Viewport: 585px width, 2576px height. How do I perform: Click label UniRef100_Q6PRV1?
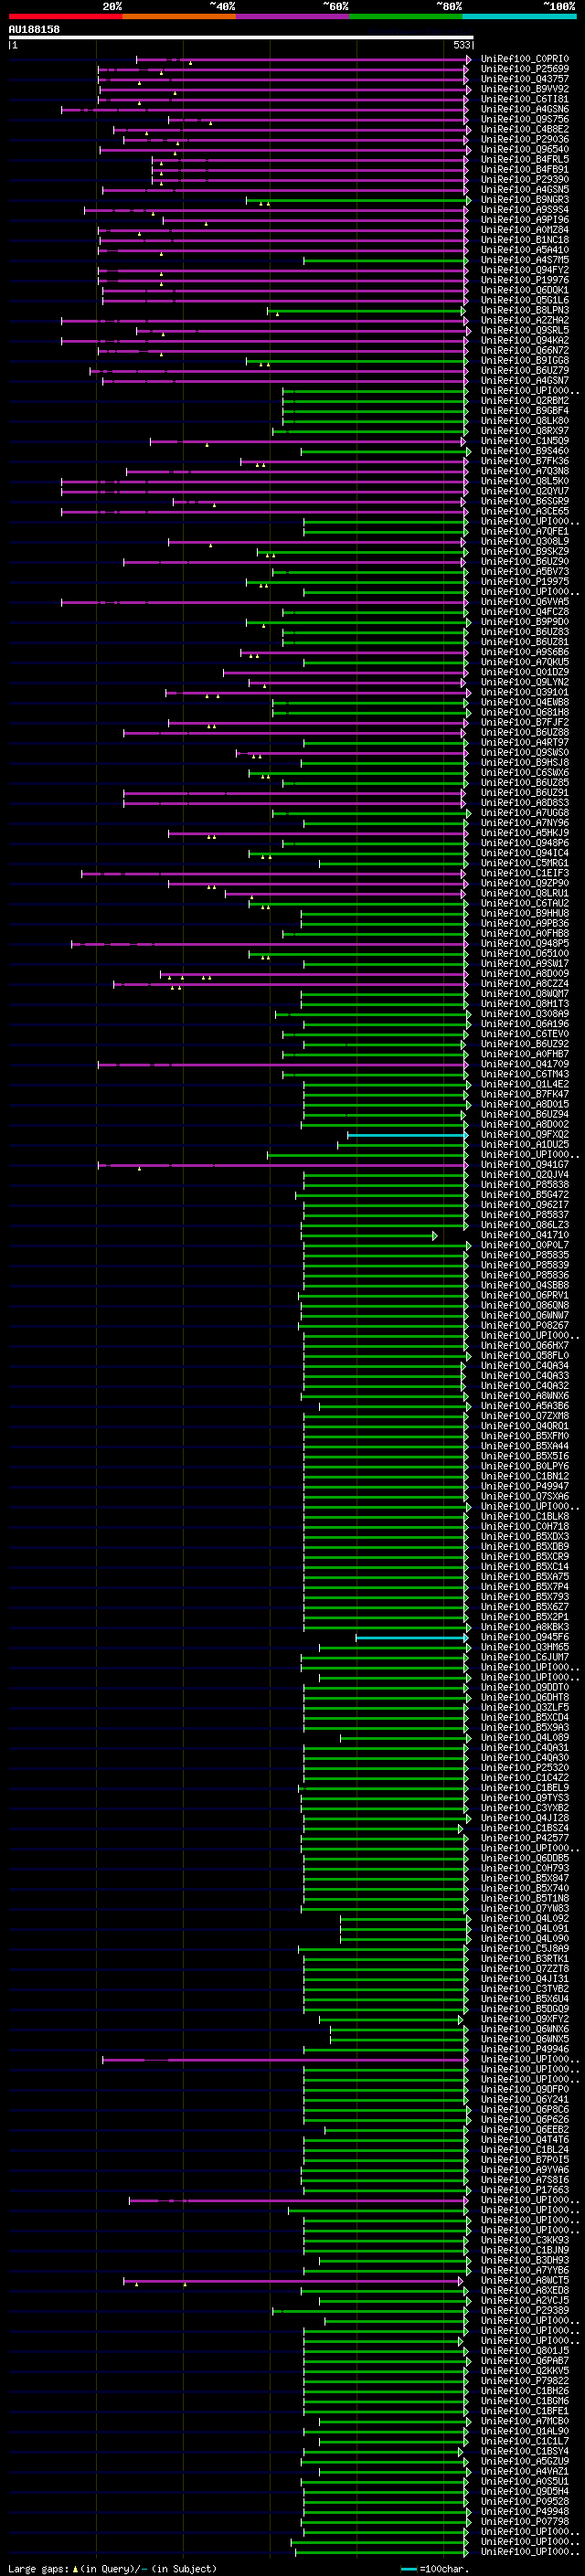(x=524, y=1296)
